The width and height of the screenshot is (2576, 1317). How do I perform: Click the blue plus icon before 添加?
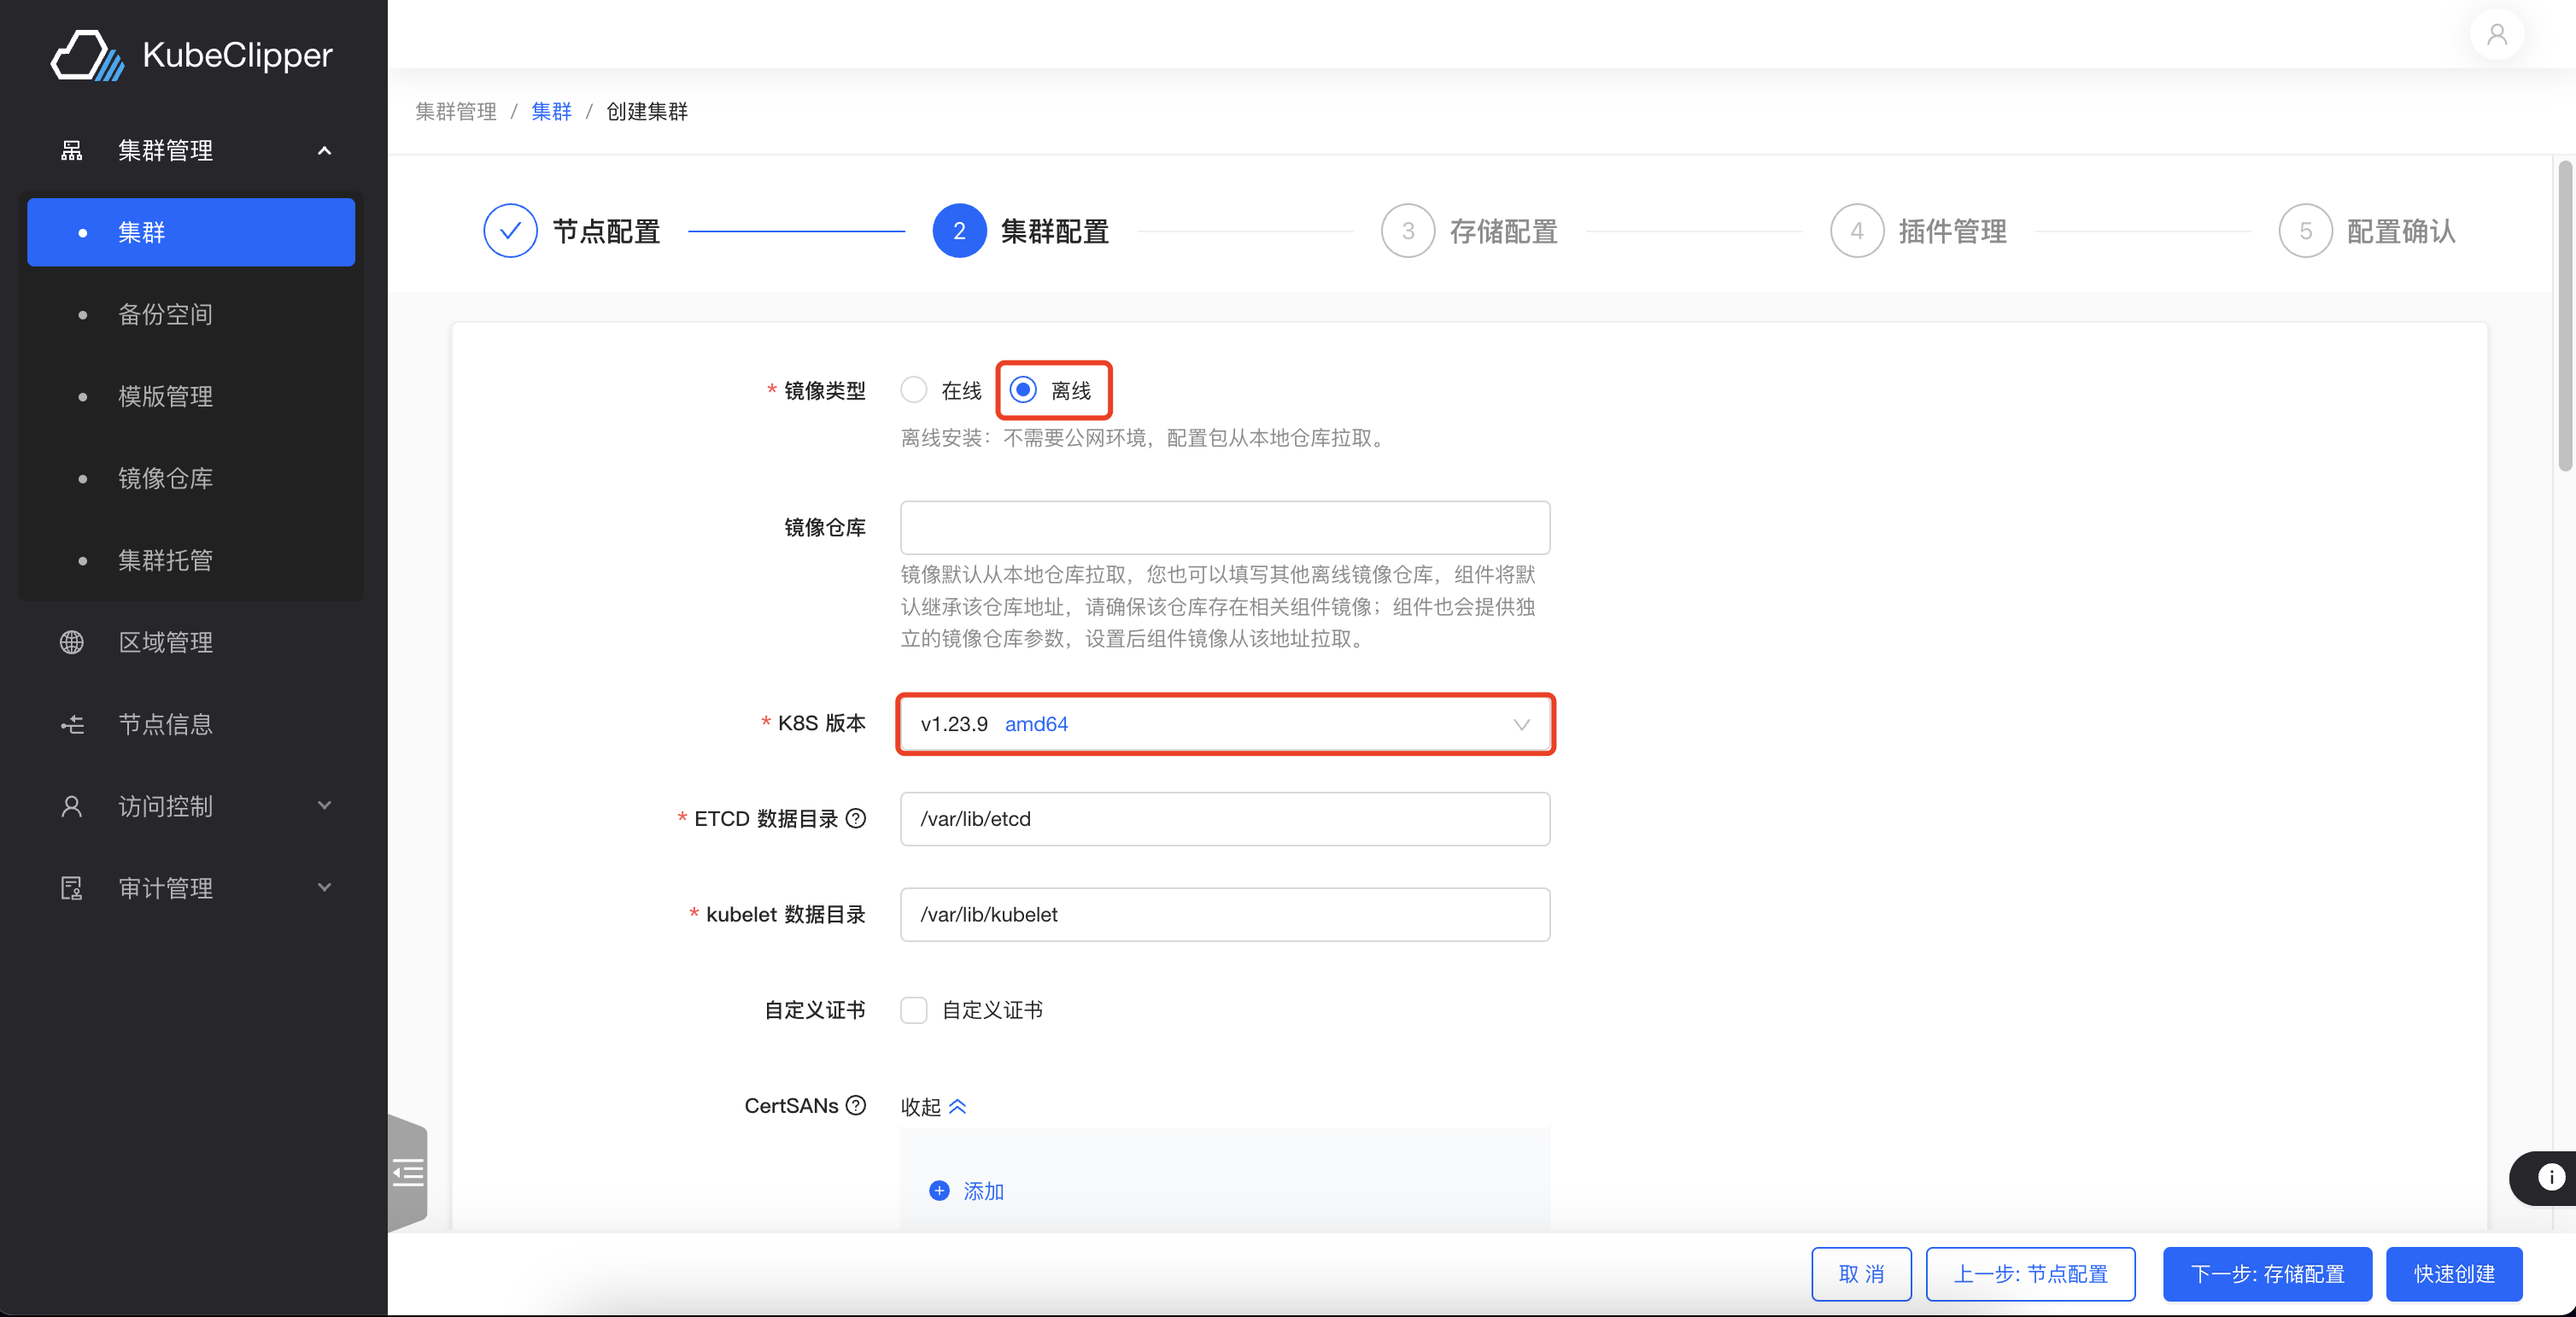[939, 1190]
